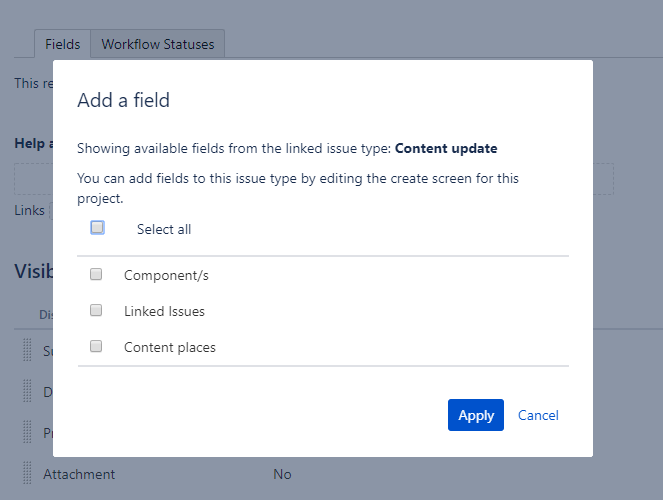Viewport: 663px width, 500px height.
Task: Click the Linked Issues label text
Action: pos(164,311)
